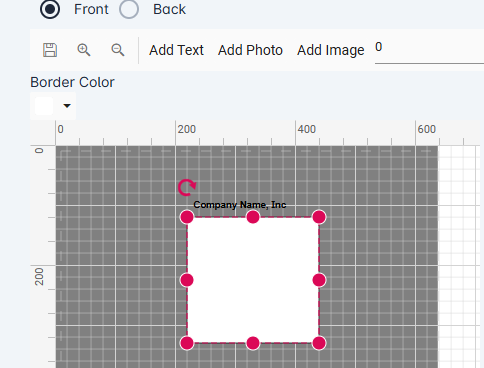Click the bottom-right resize handle of selection
The image size is (484, 368).
tap(319, 343)
